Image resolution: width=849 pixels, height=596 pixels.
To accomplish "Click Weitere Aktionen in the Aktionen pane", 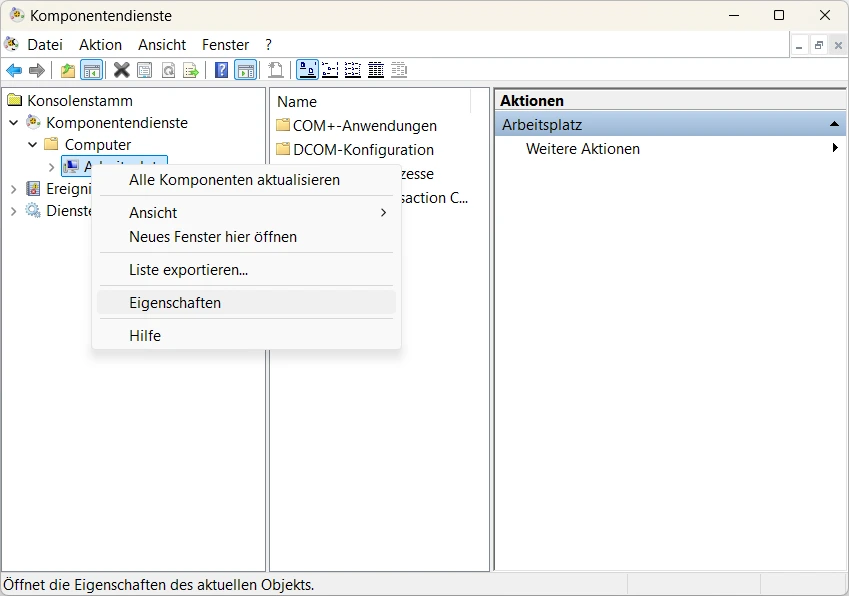I will [583, 149].
